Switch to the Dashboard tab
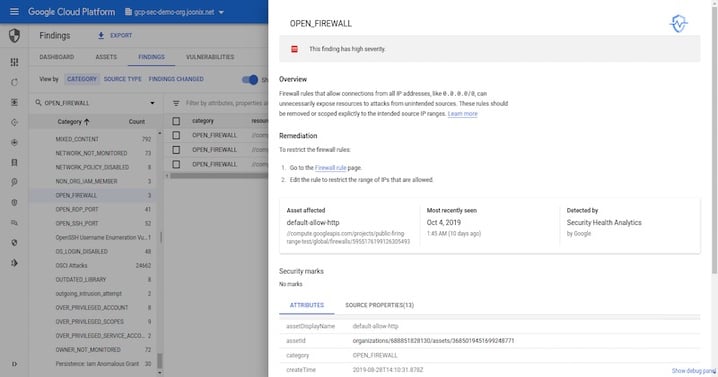718x377 pixels. pyautogui.click(x=56, y=57)
